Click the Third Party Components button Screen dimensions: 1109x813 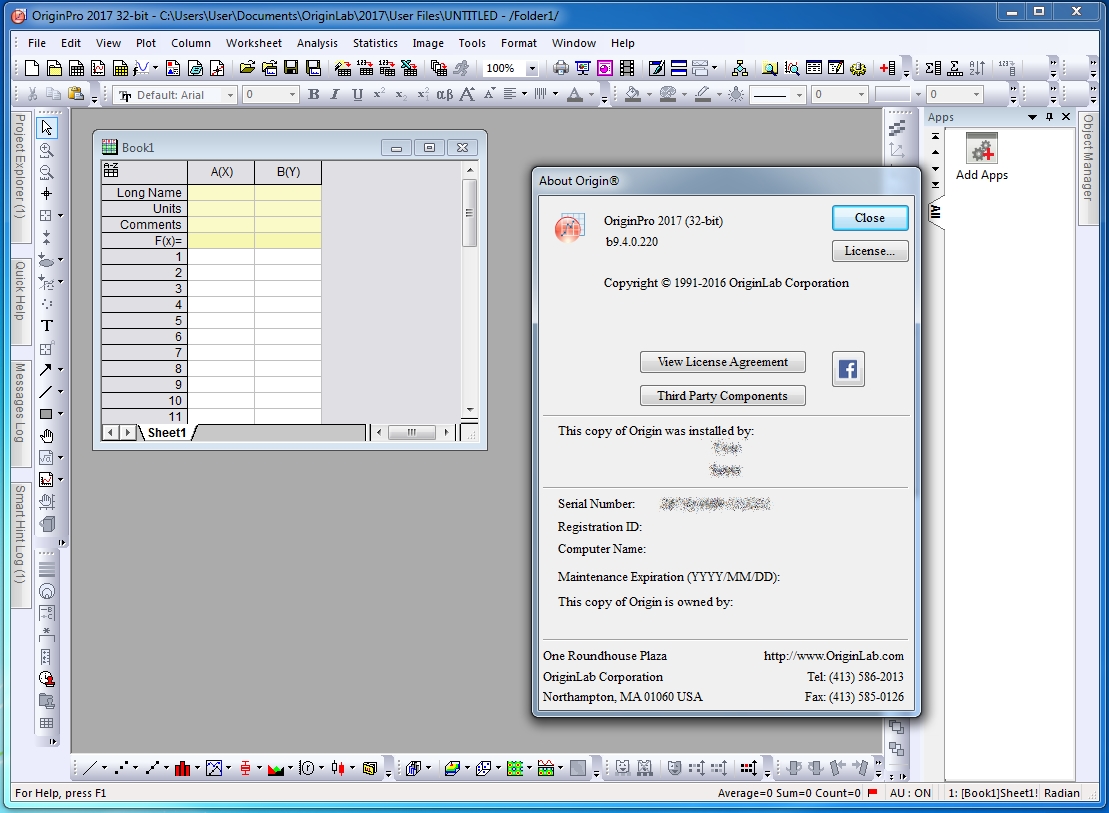tap(722, 396)
